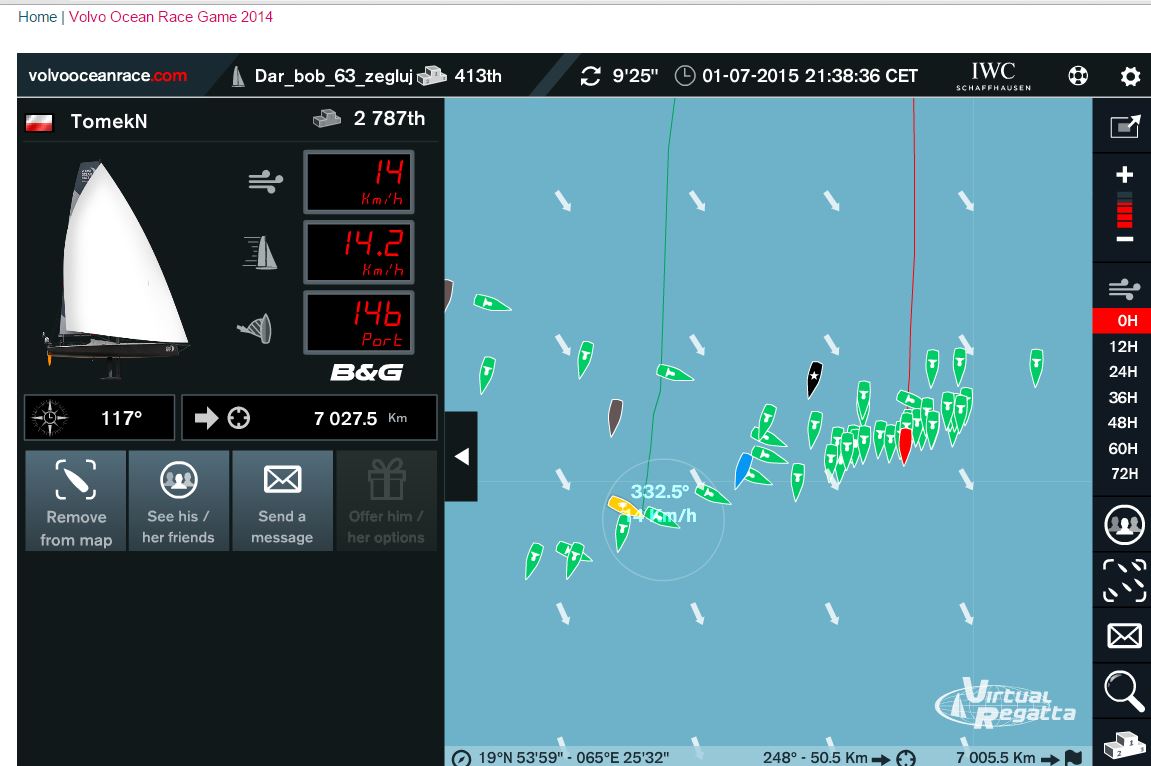
Task: Click the 7 005.5 Km finish distance
Action: [x=995, y=757]
